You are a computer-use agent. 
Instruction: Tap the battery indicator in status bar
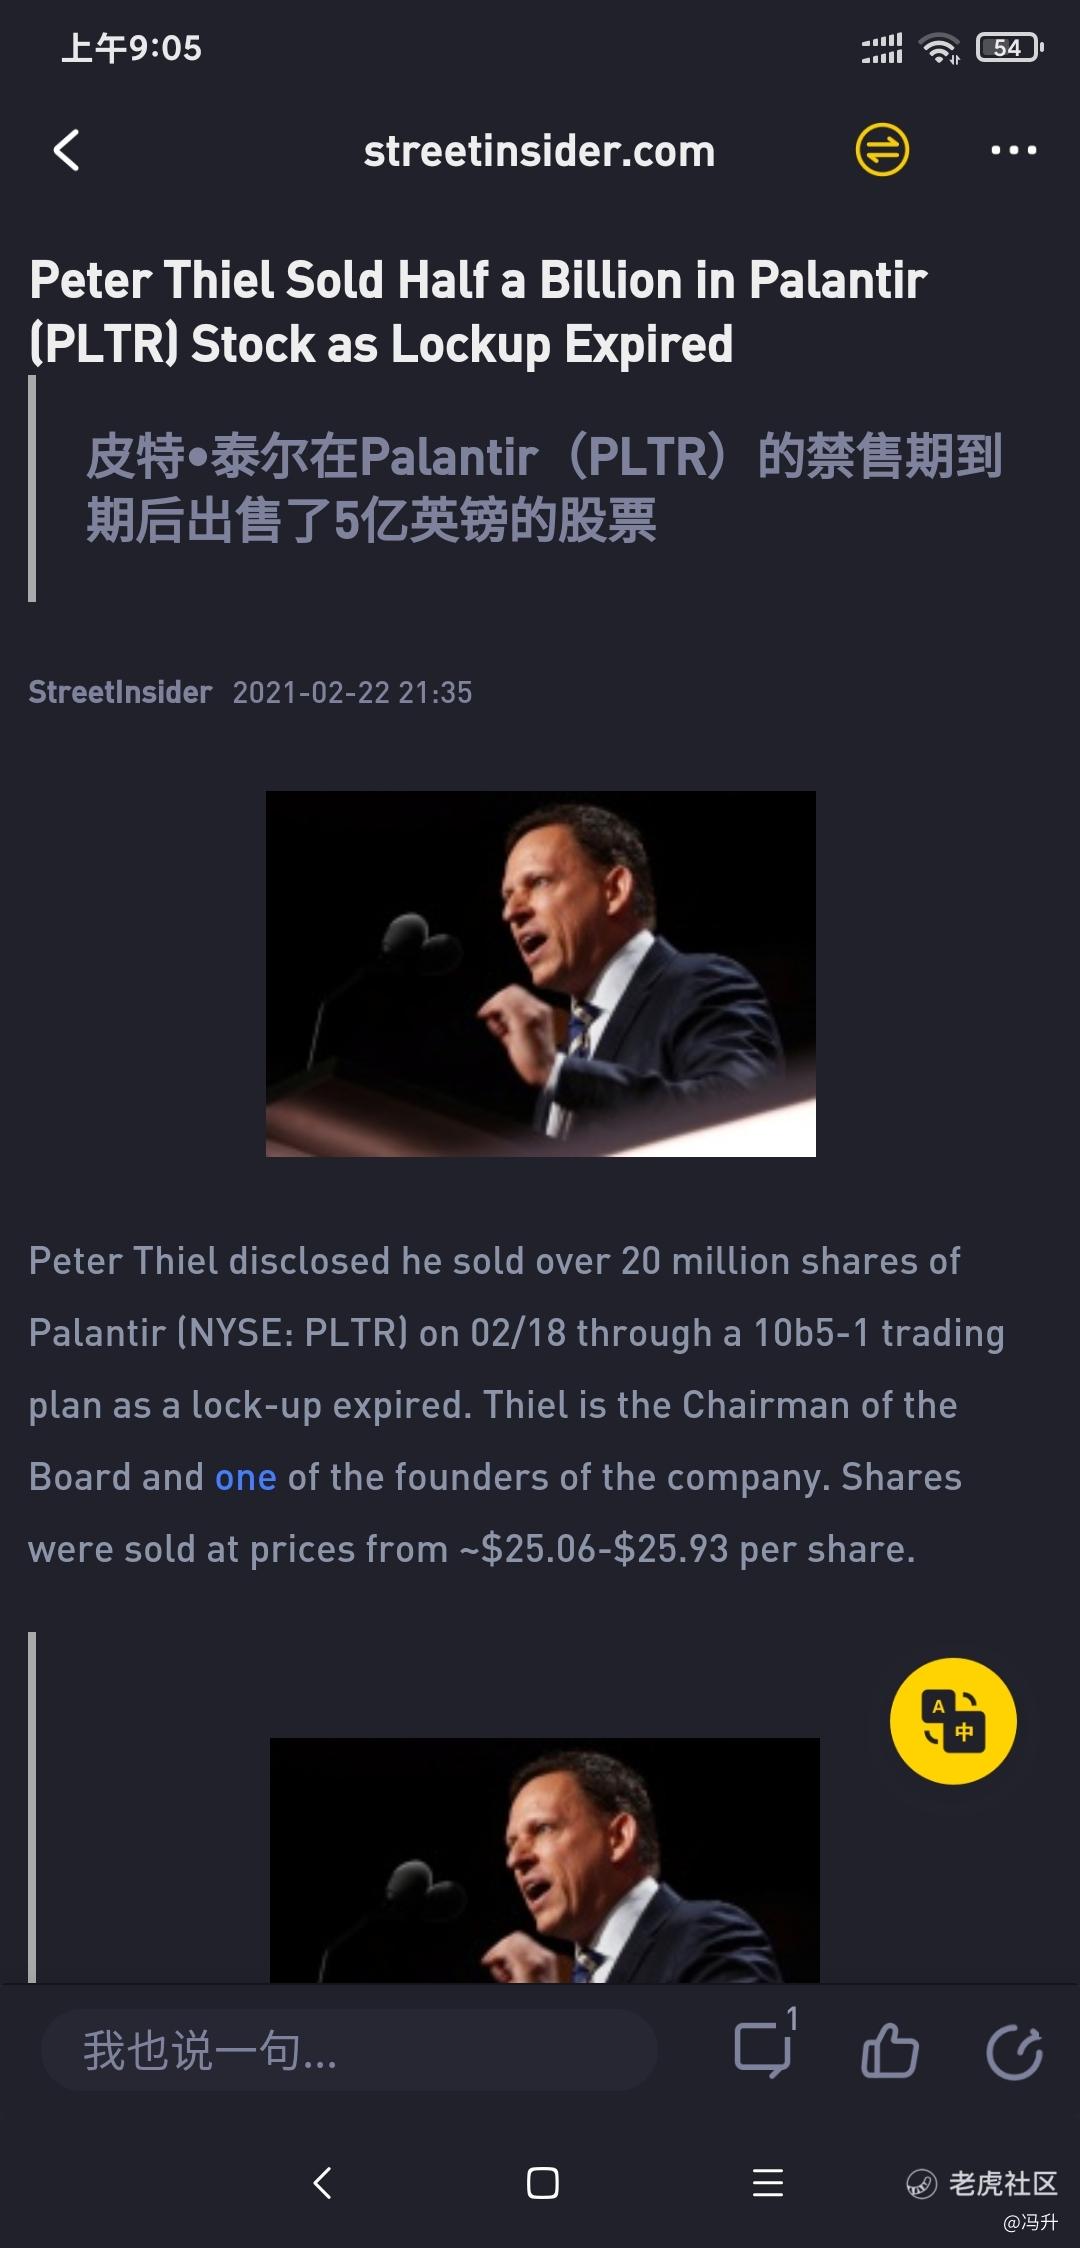pos(1009,47)
